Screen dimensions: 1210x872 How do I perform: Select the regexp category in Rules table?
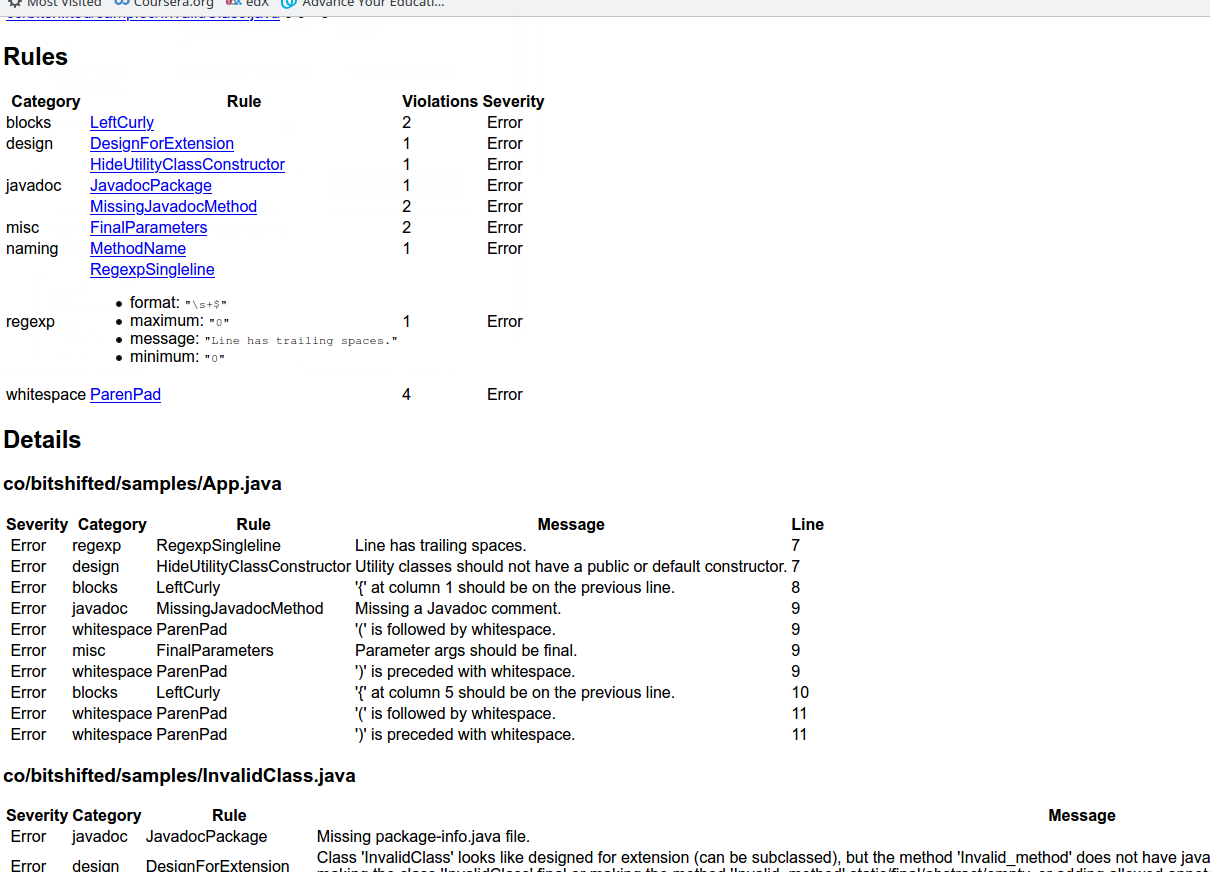point(30,321)
